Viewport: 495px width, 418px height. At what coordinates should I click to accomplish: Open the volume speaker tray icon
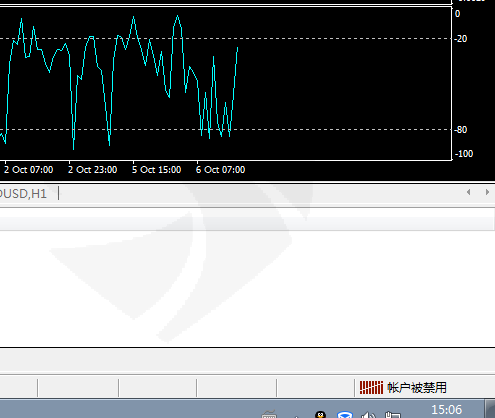point(368,415)
